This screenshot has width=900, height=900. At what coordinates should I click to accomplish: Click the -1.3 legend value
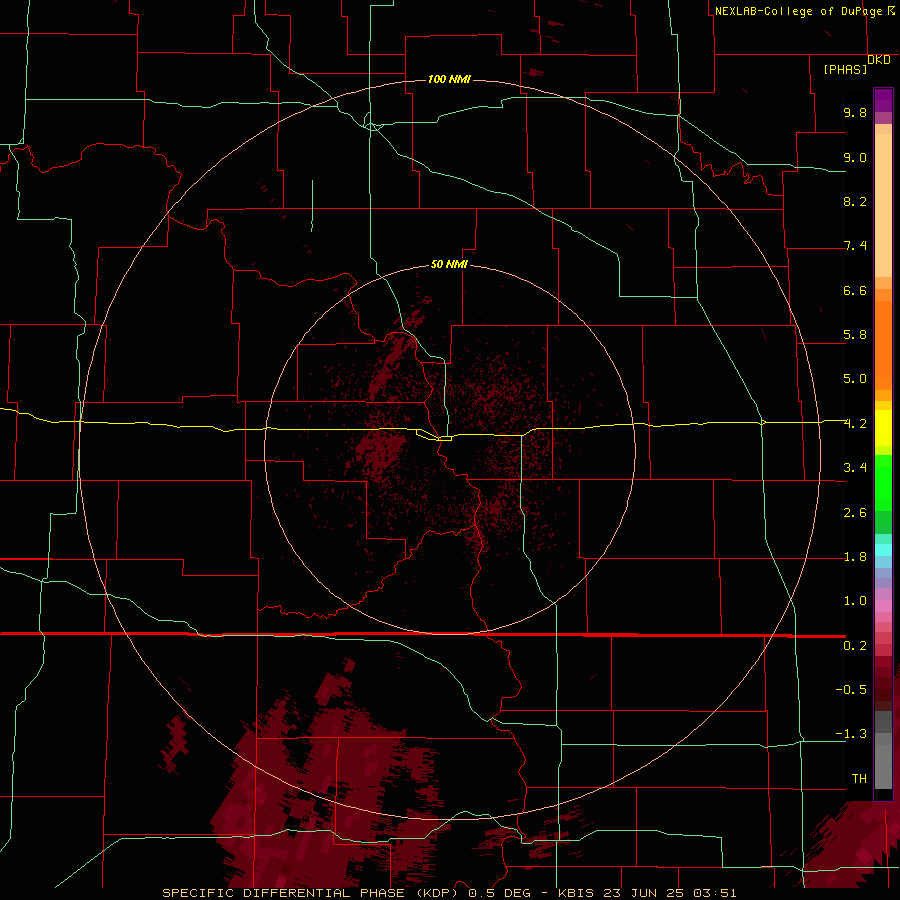(x=851, y=734)
